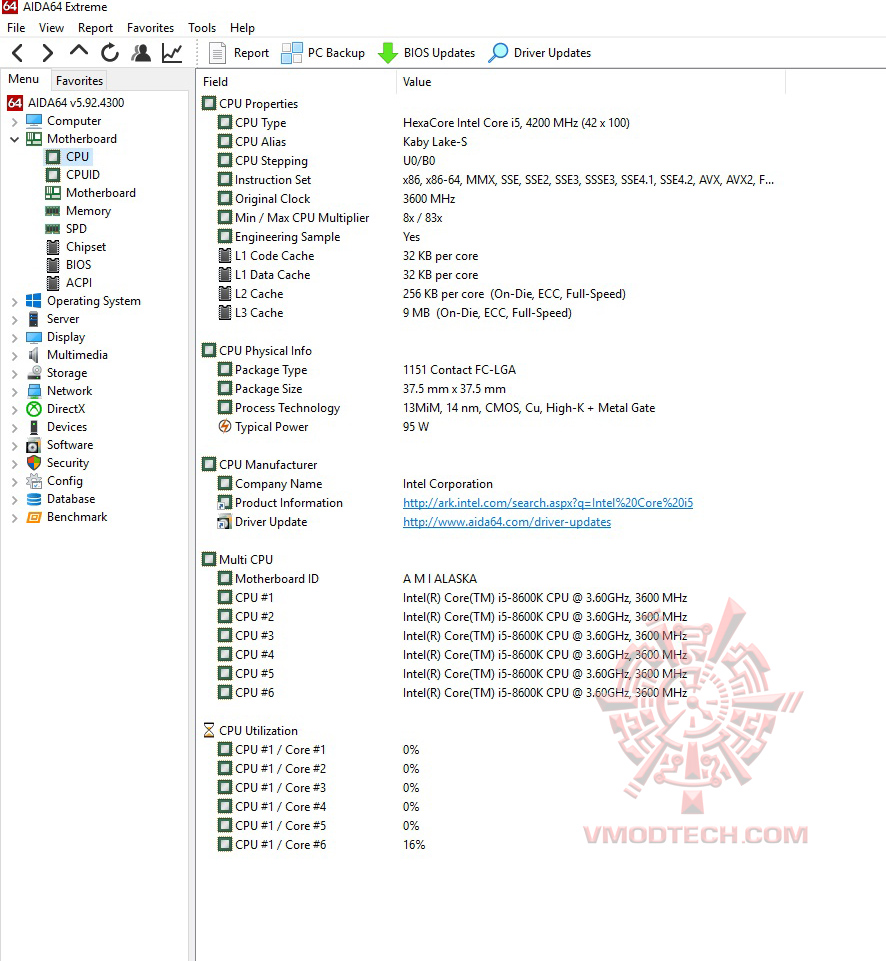This screenshot has width=886, height=961.
Task: Select Motherboard sub-item under Motherboard
Action: [91, 192]
